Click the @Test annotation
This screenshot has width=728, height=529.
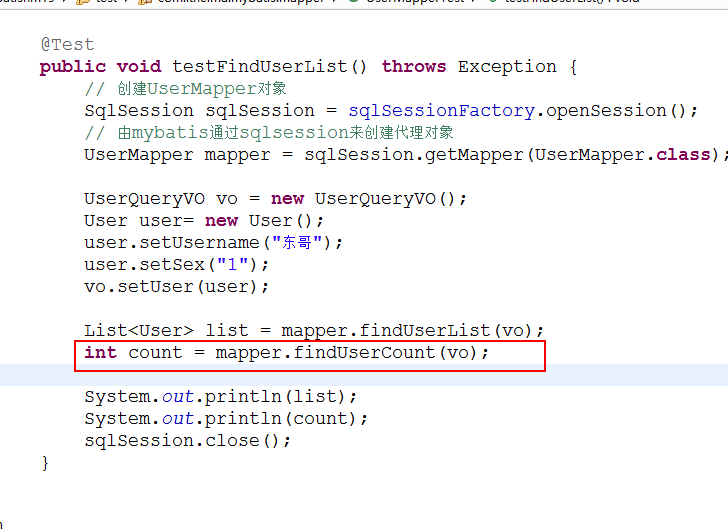tap(67, 45)
